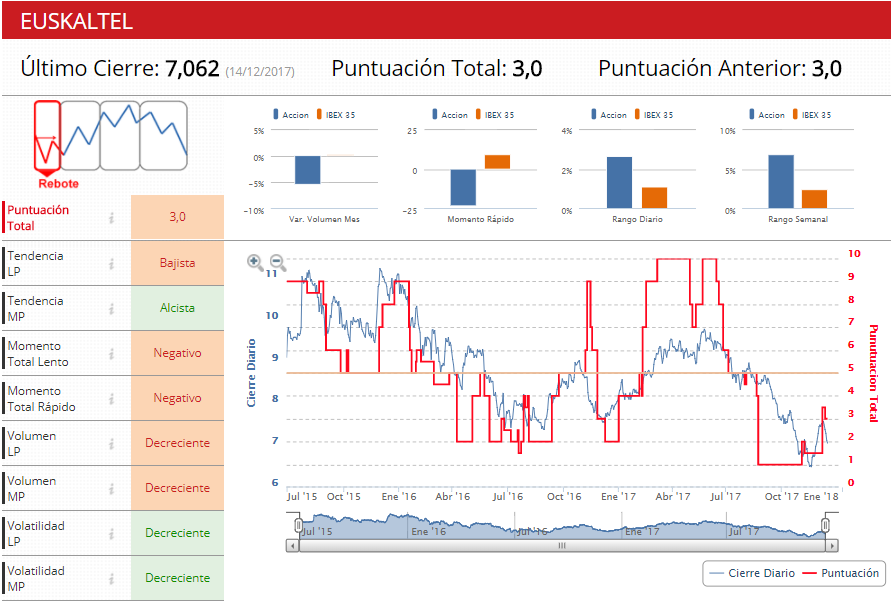Toggle Accion legend in Rango Semanal chart
Viewport: 892px width, 601px height.
tap(766, 115)
